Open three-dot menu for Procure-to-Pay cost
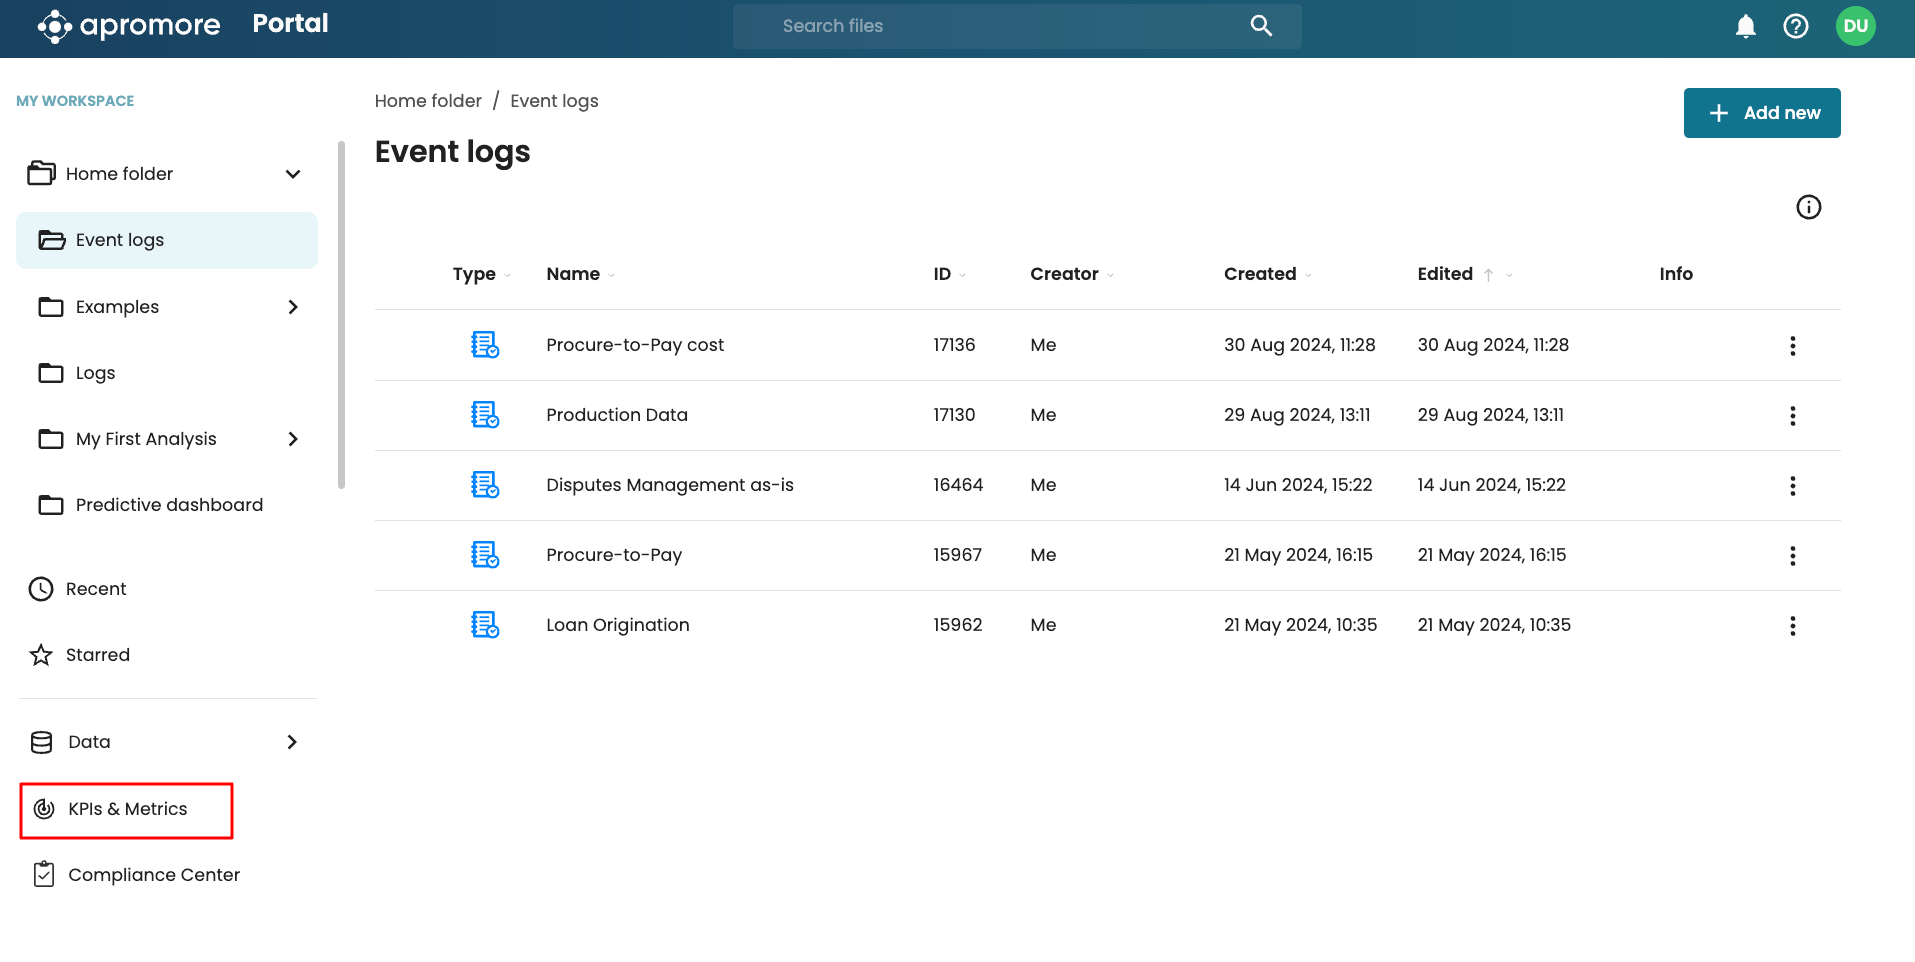1915x962 pixels. (1792, 346)
